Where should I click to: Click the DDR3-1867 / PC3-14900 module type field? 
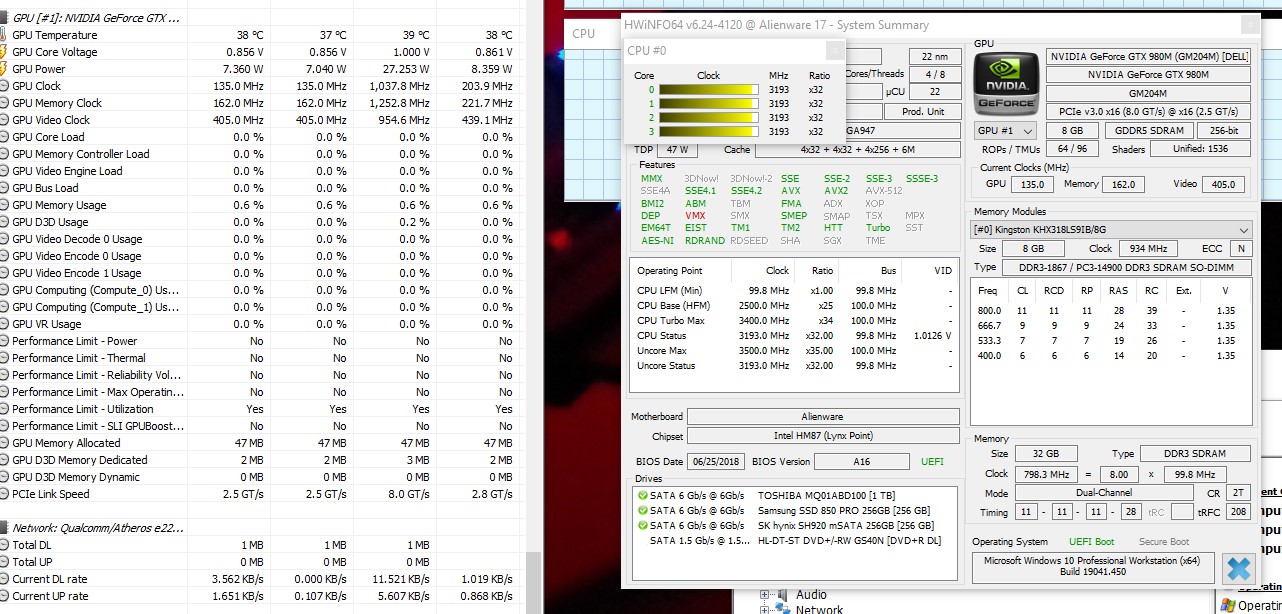point(1126,268)
